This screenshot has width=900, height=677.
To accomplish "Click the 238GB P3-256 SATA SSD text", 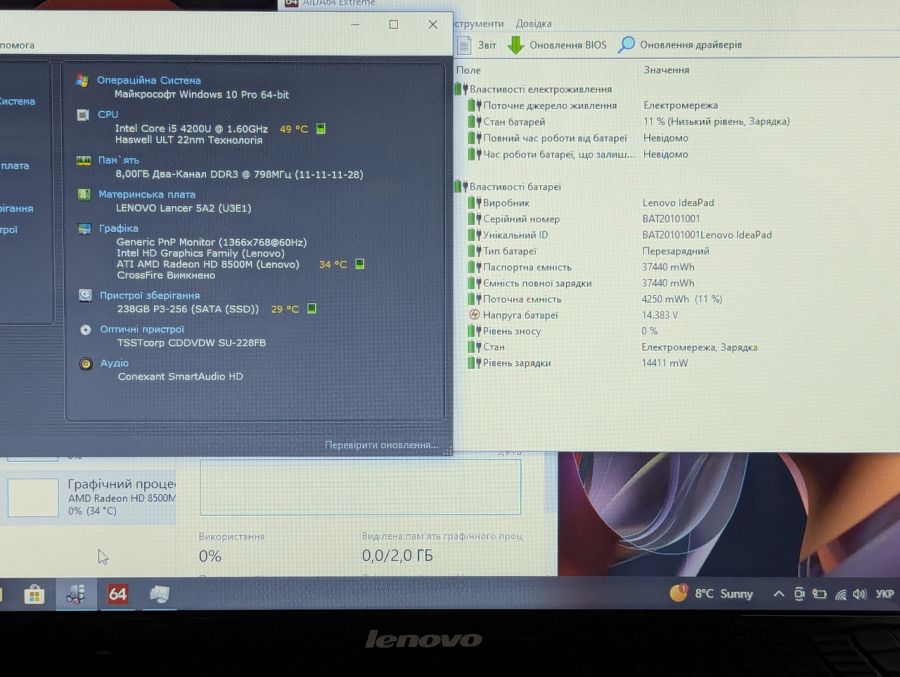I will click(188, 309).
